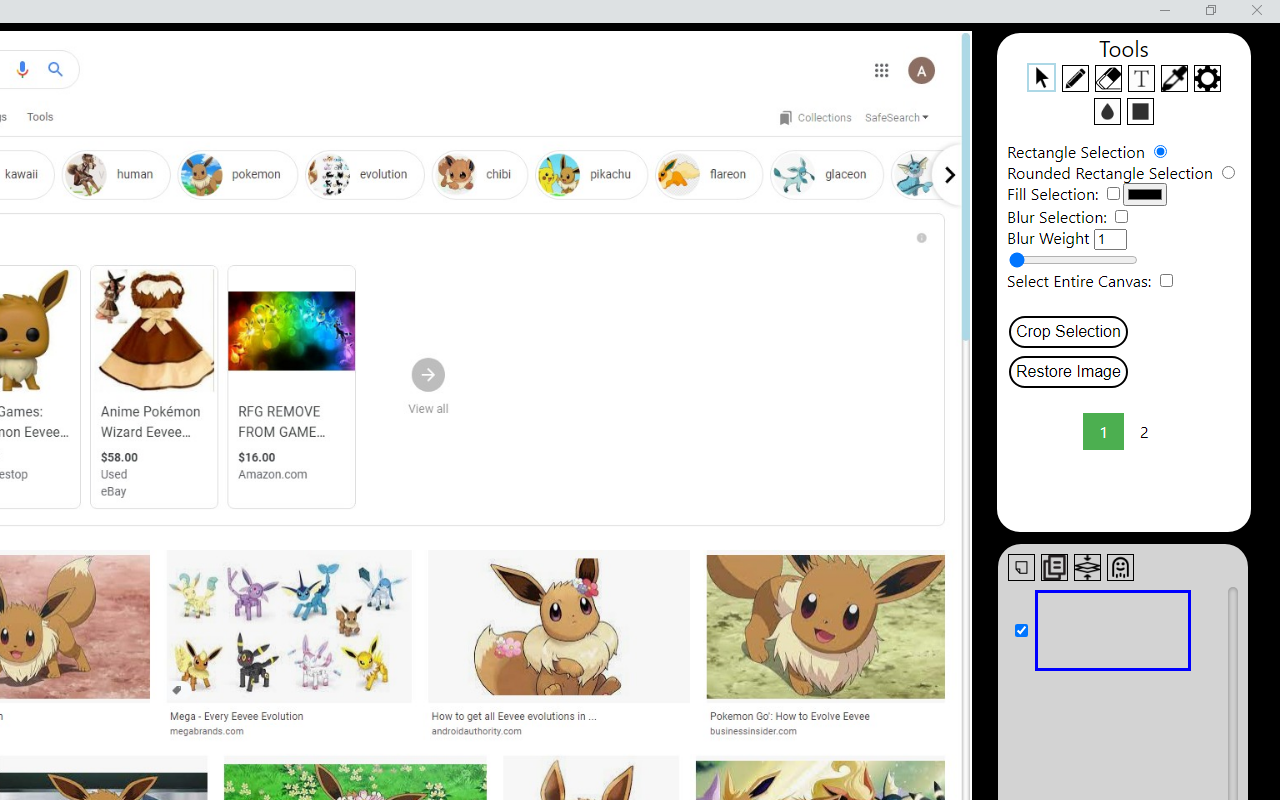The height and width of the screenshot is (800, 1280).
Task: Open the account avatar 'A'
Action: click(x=921, y=70)
